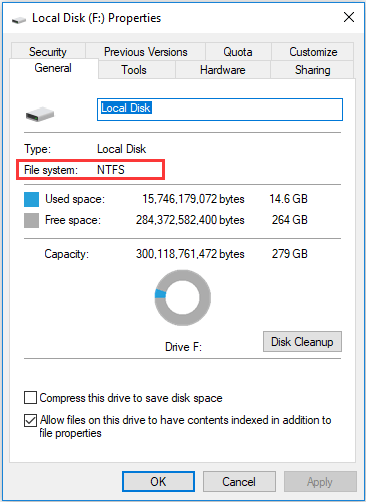Click the gray Free space color square
The width and height of the screenshot is (366, 502).
click(31, 220)
